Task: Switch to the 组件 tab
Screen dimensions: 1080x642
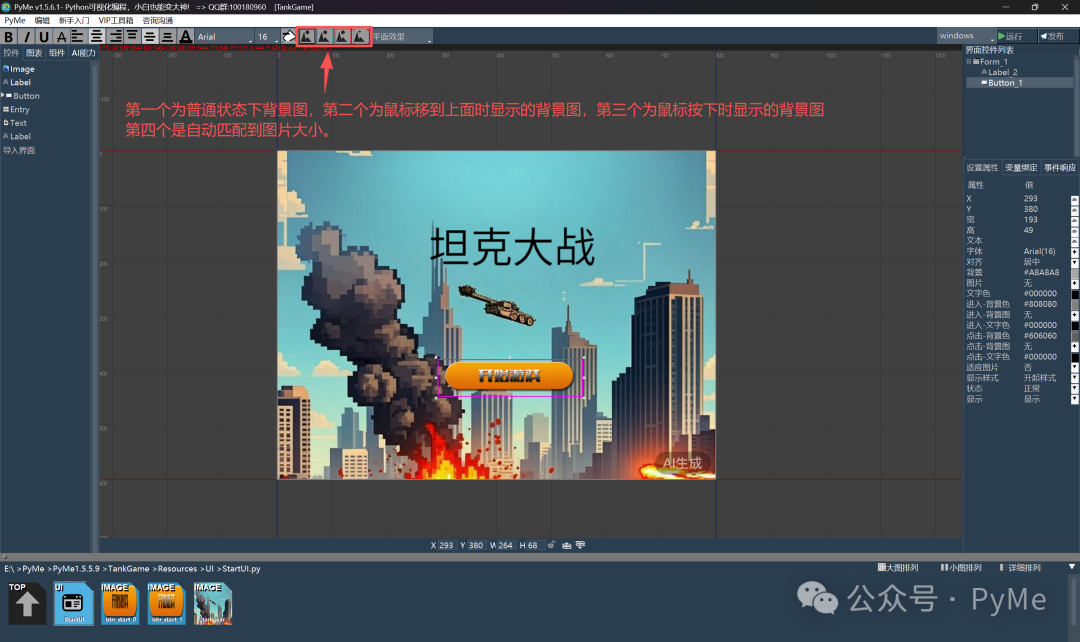Action: [56, 53]
